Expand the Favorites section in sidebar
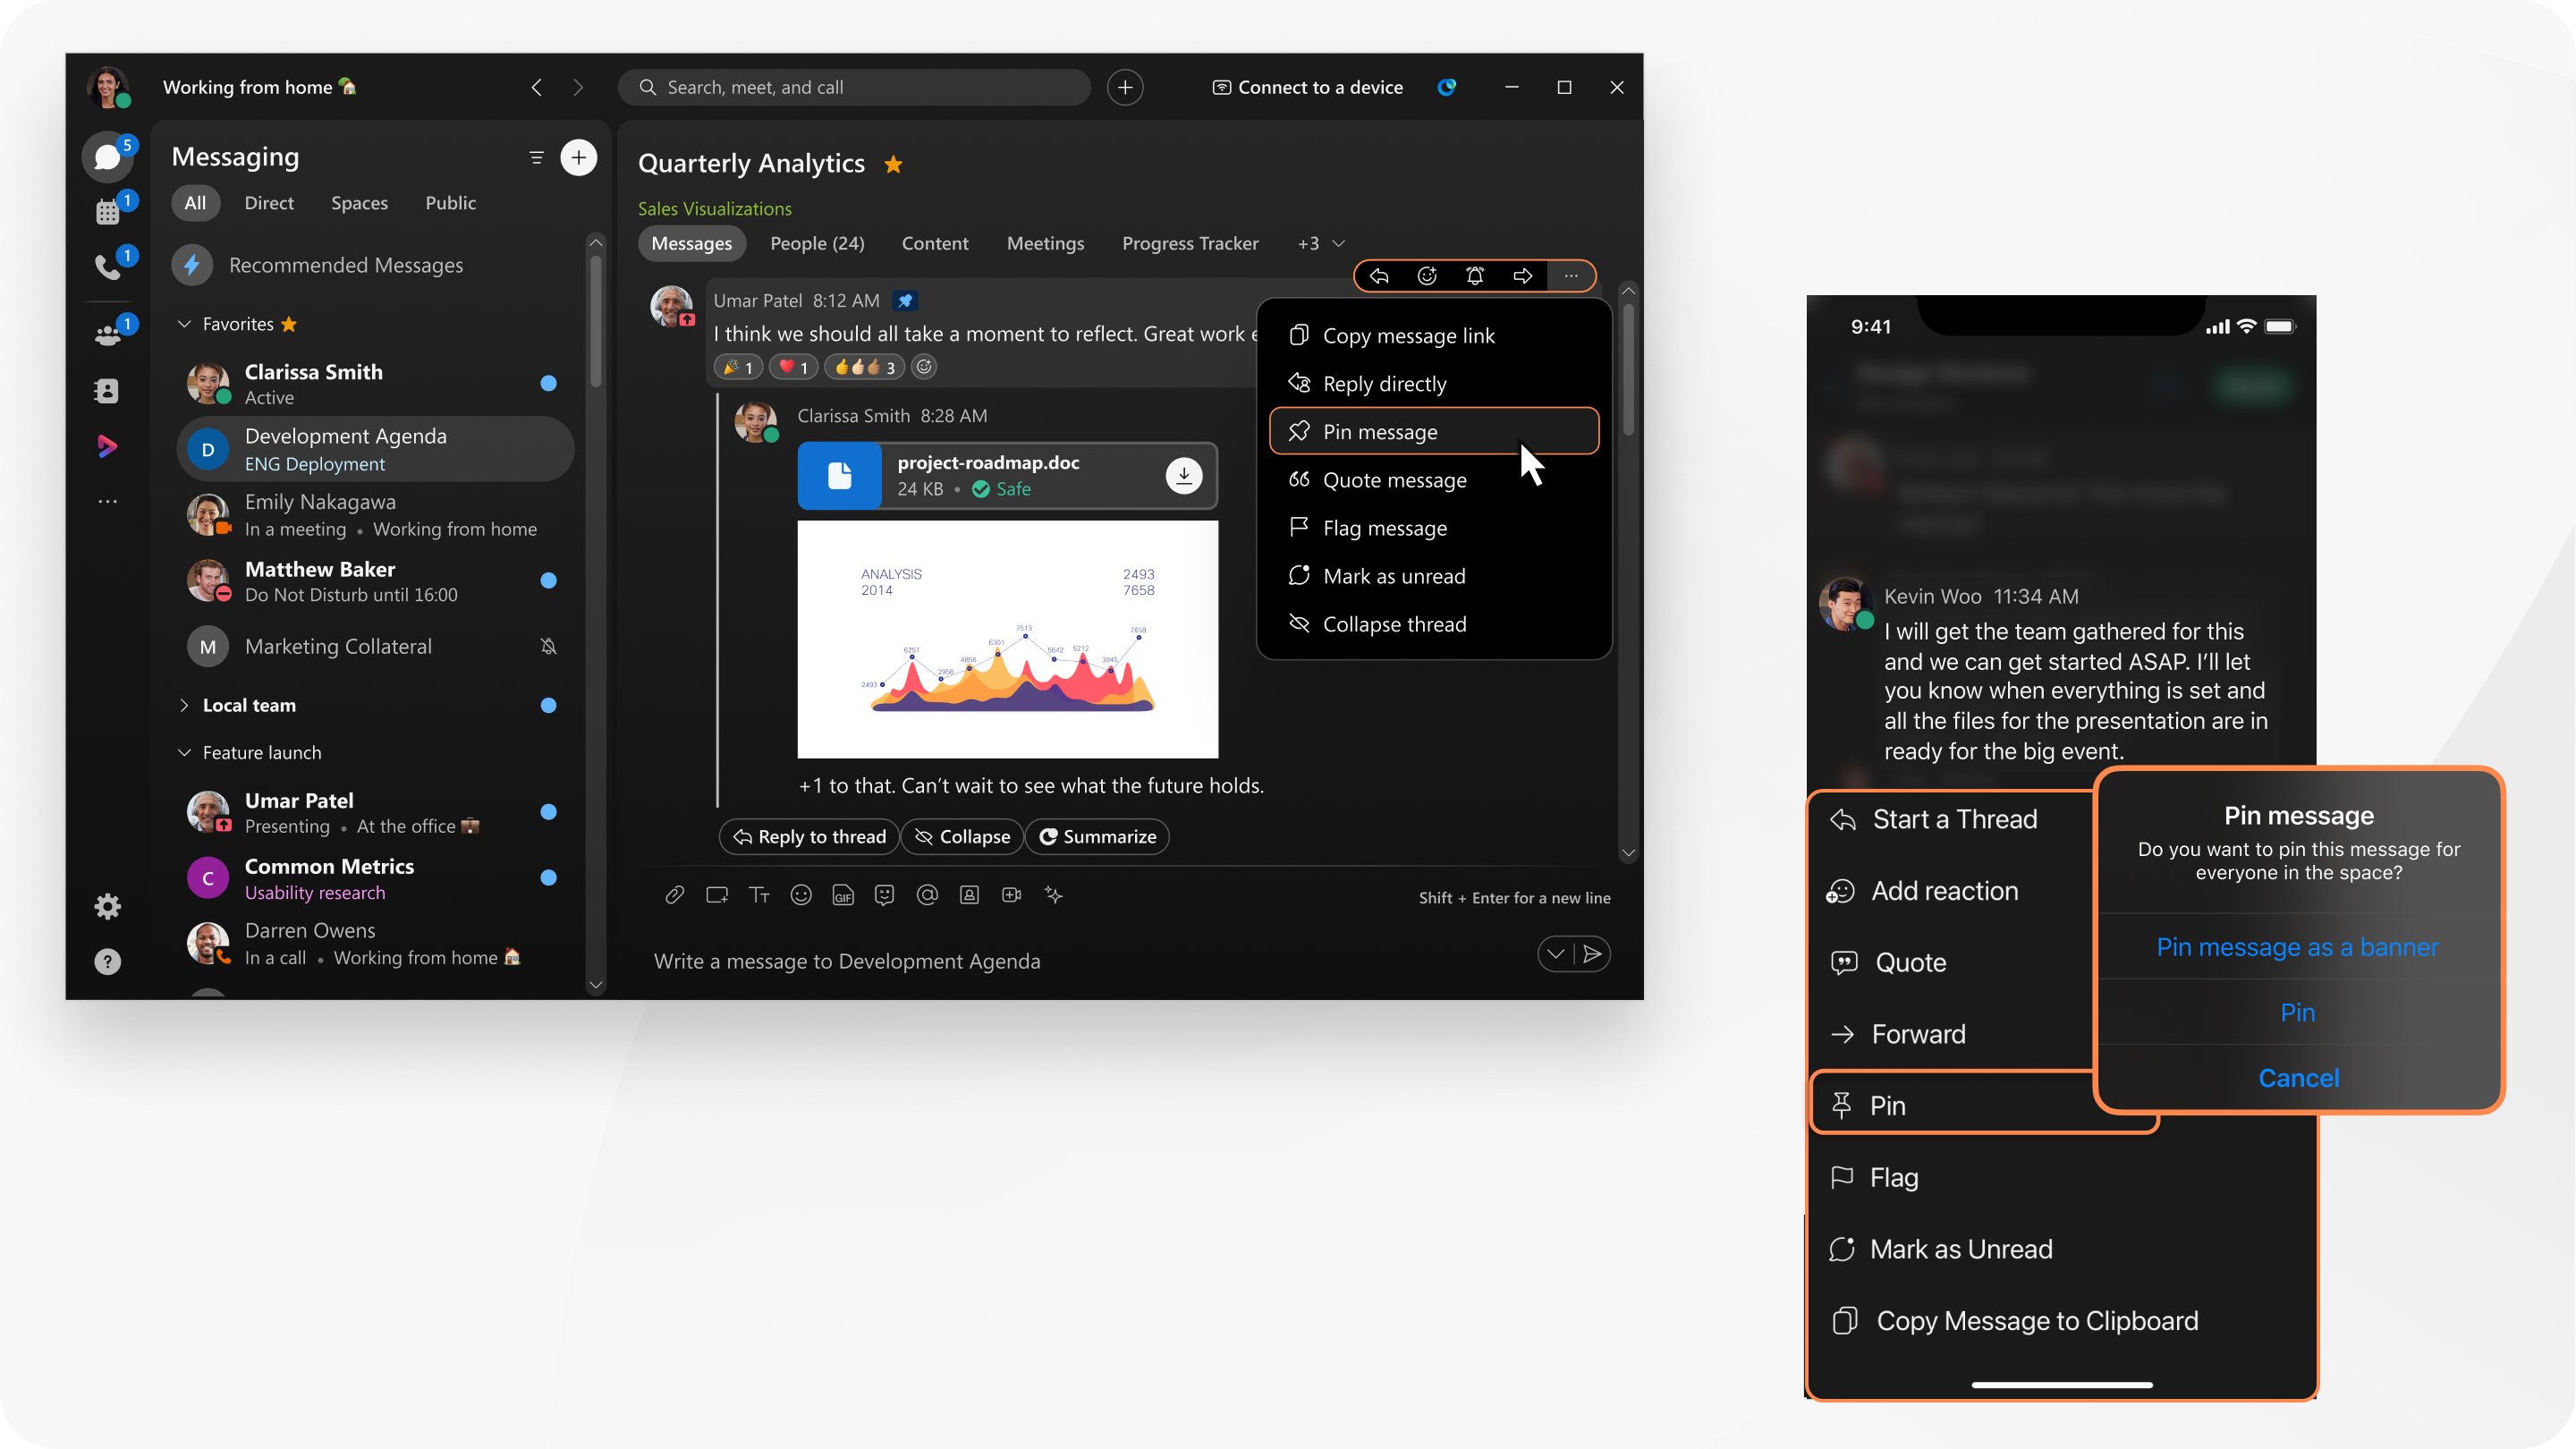The height and width of the screenshot is (1449, 2576). click(182, 324)
